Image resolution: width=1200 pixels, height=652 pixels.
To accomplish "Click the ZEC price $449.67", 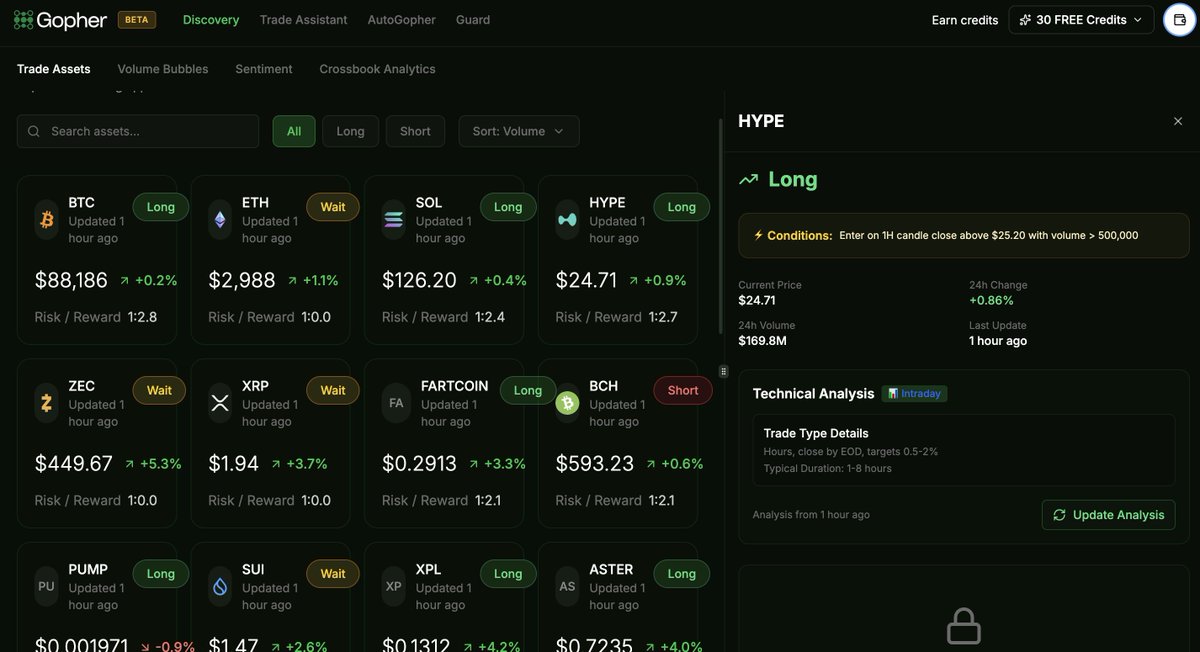I will (74, 464).
